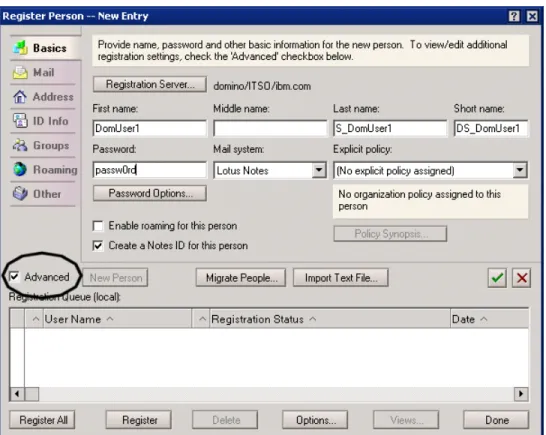Click the Import Text File button
This screenshot has width=546, height=435.
click(341, 278)
